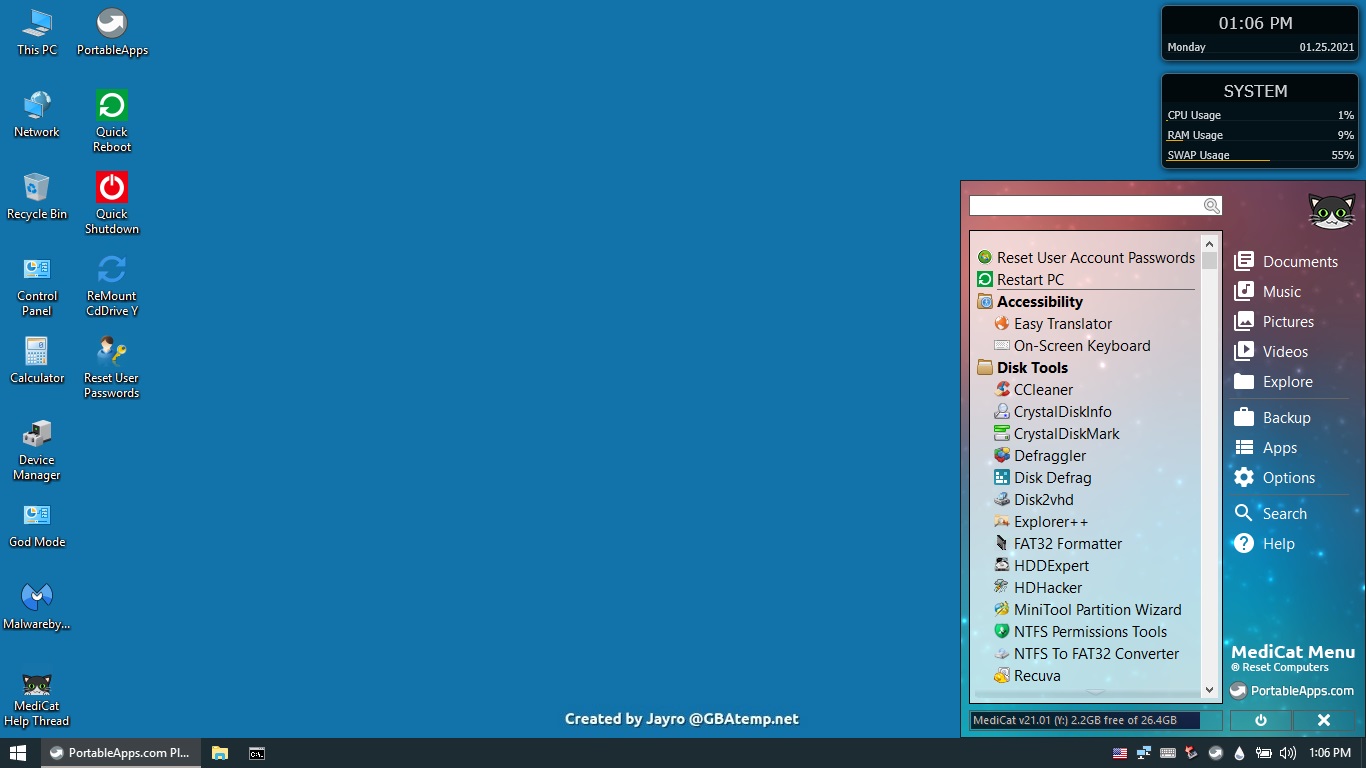Screen dimensions: 1366x768
Task: Open File Explorer from the taskbar
Action: click(x=220, y=753)
